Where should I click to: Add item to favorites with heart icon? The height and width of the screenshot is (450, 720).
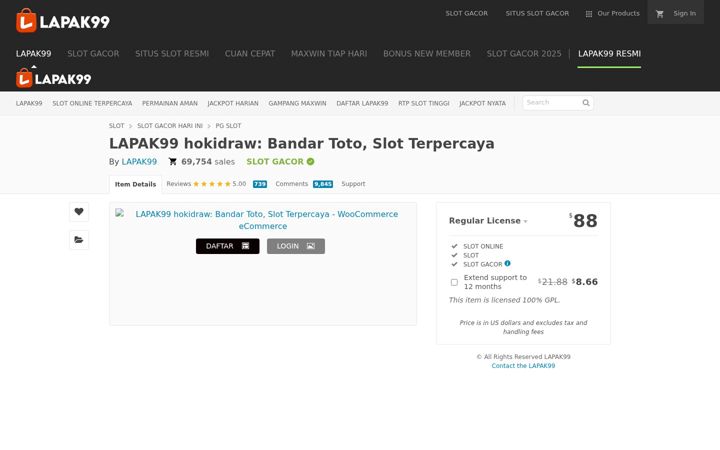[x=79, y=212]
